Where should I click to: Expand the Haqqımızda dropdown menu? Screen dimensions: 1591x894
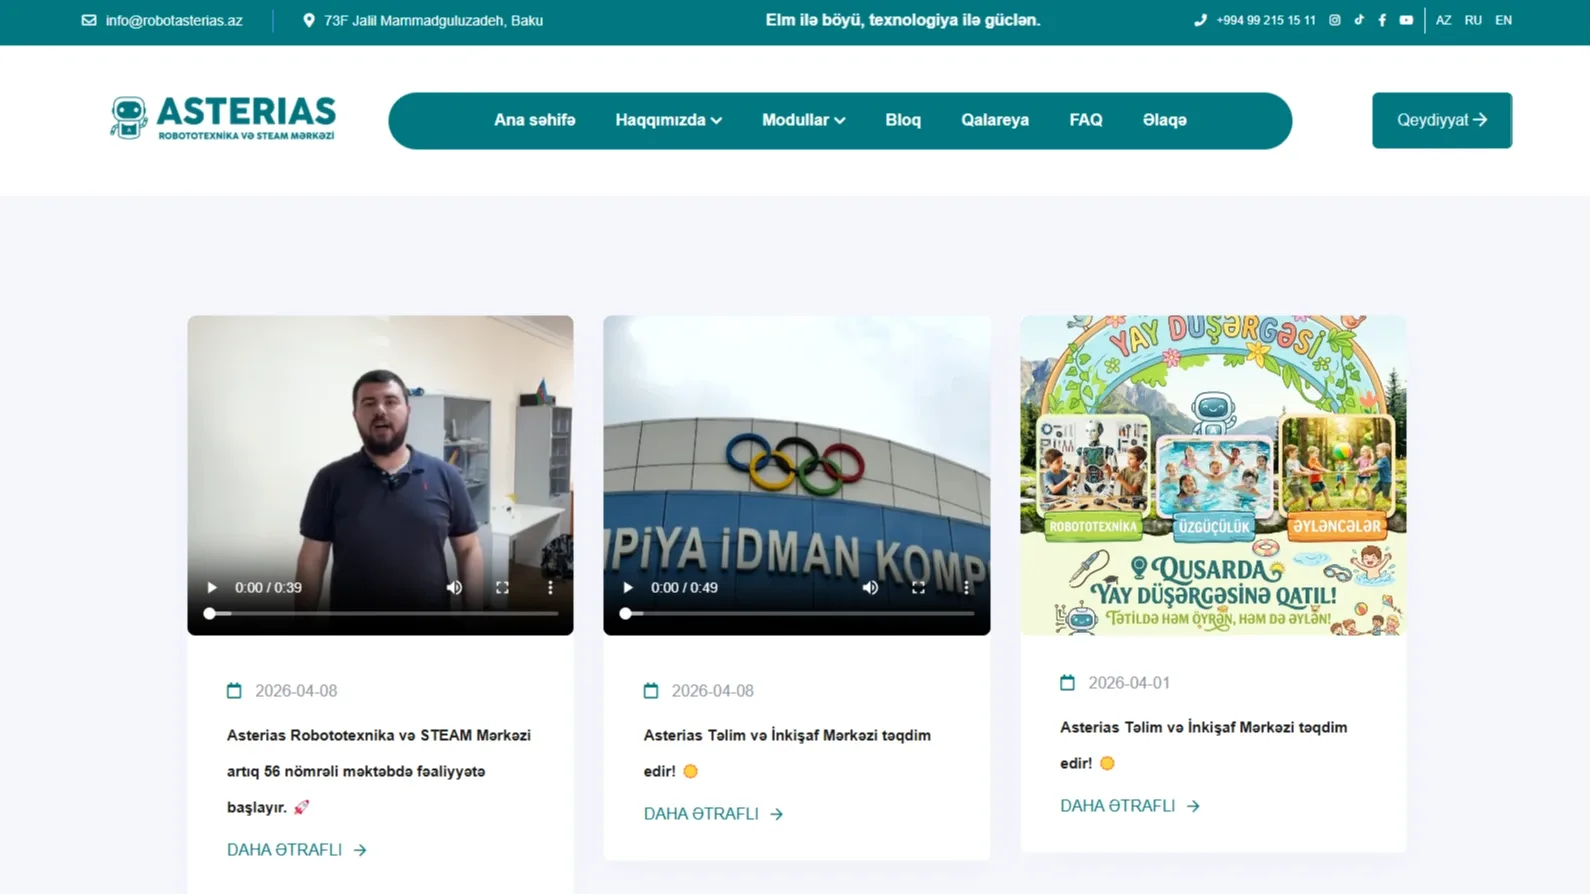(x=668, y=120)
